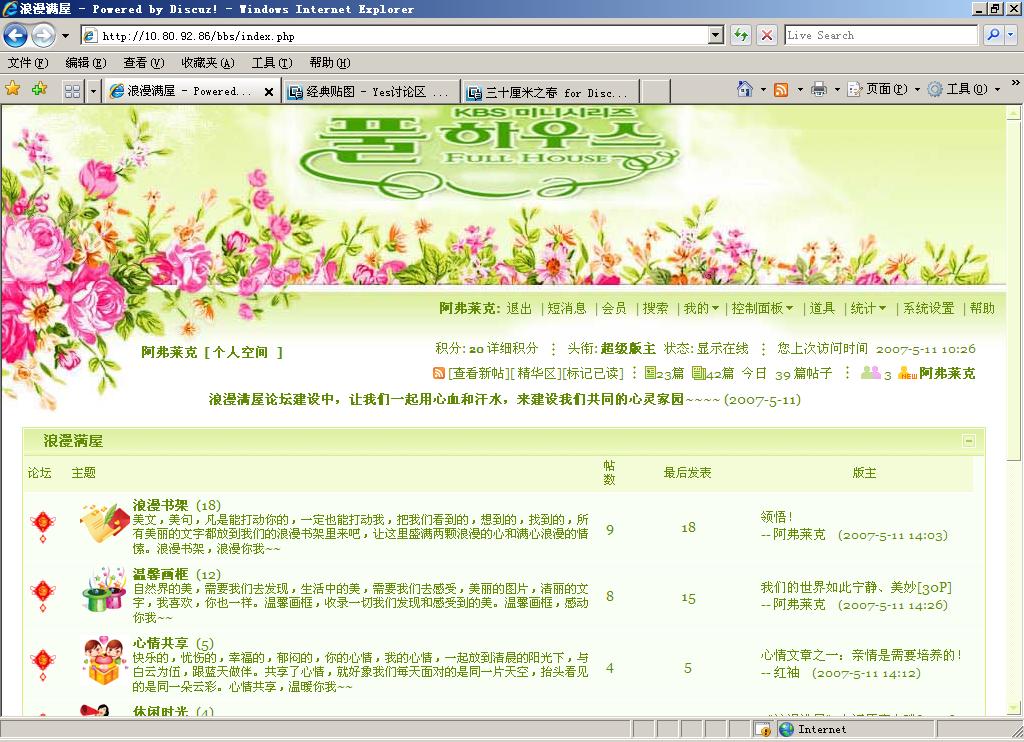The image size is (1024, 742).
Task: Open the Print button dropdown arrow
Action: click(x=837, y=89)
